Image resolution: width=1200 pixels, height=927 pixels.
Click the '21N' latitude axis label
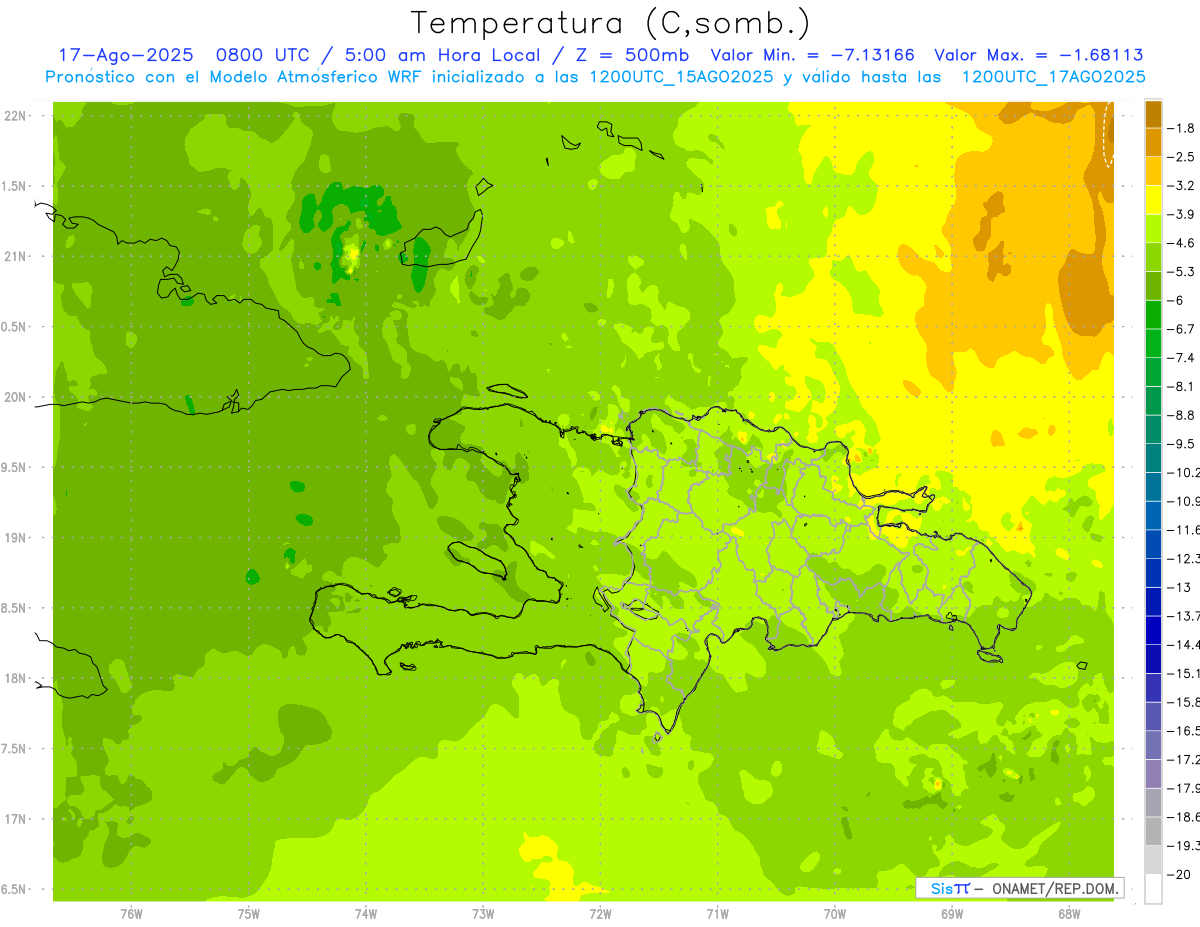pos(16,256)
